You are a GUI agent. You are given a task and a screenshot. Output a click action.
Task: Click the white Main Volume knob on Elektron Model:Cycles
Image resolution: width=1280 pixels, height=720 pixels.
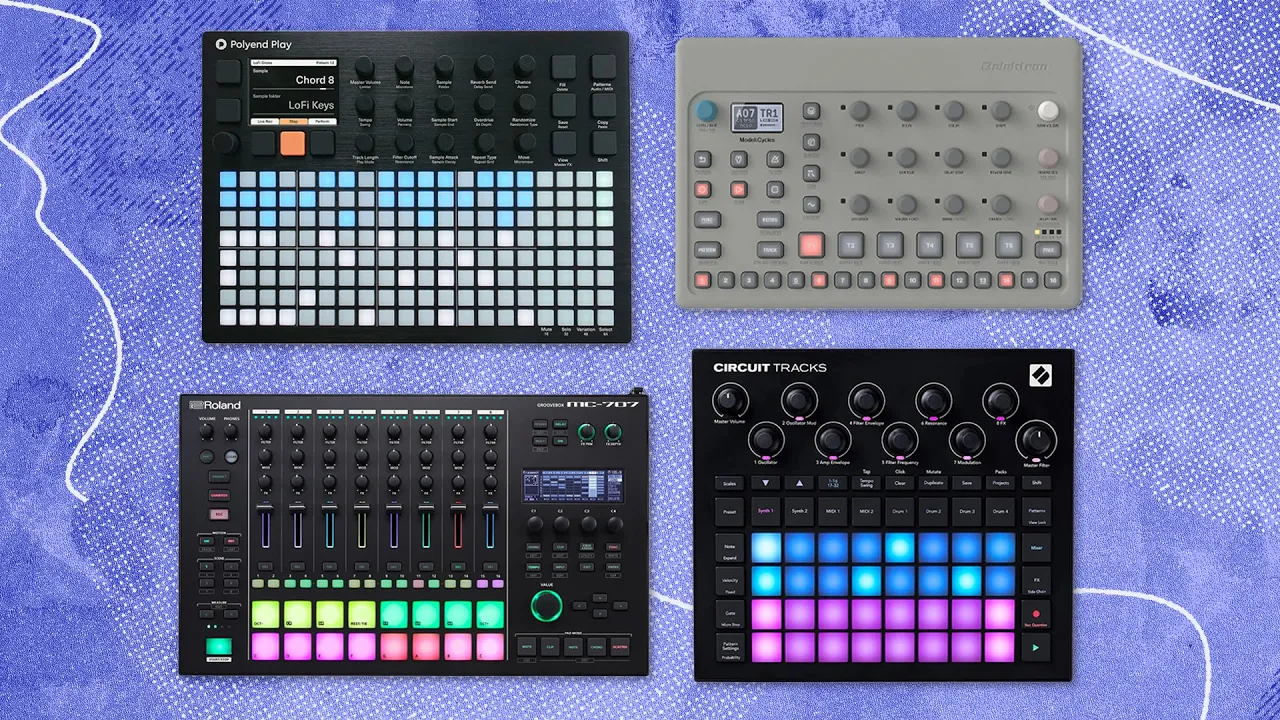coord(1048,110)
